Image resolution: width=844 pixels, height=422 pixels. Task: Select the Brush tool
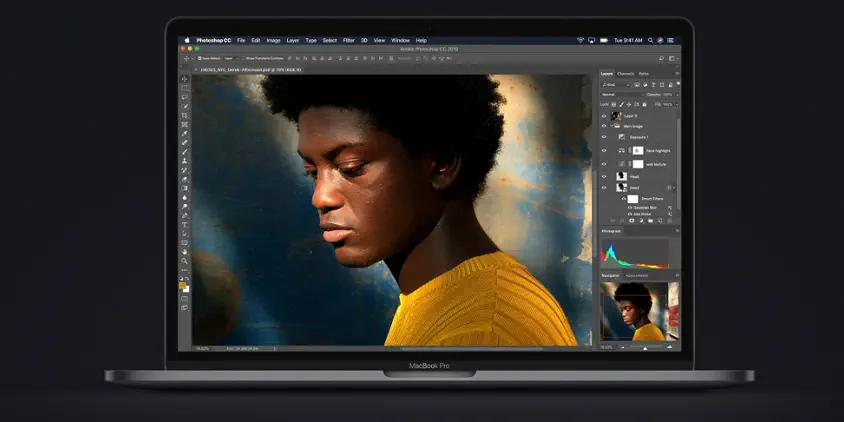point(185,151)
